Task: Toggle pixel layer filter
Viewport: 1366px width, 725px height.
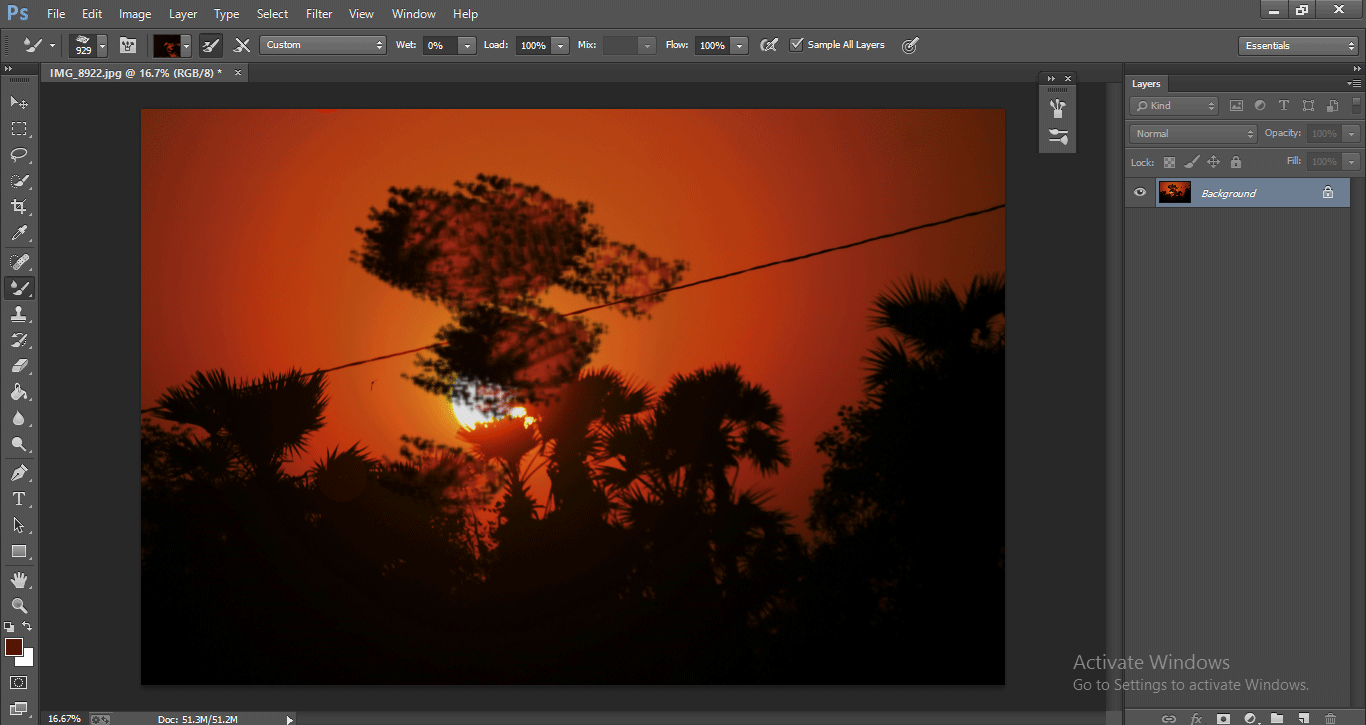Action: click(x=1236, y=106)
